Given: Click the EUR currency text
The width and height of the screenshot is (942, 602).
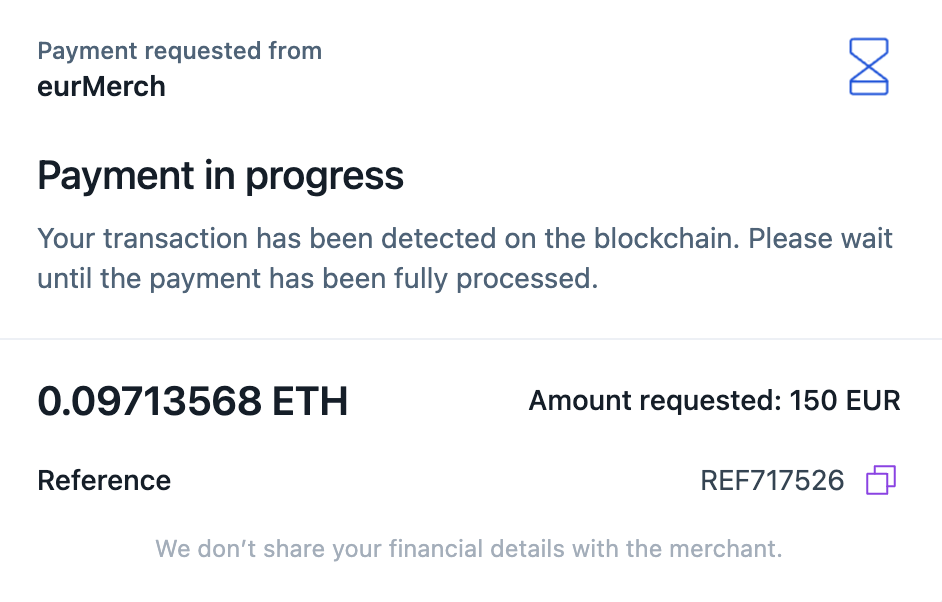Looking at the screenshot, I should pyautogui.click(x=872, y=401).
